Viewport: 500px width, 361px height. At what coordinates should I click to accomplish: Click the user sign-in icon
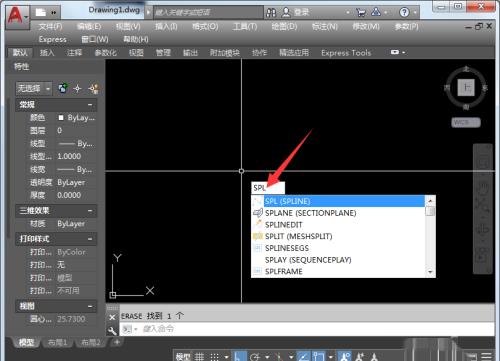pos(286,12)
